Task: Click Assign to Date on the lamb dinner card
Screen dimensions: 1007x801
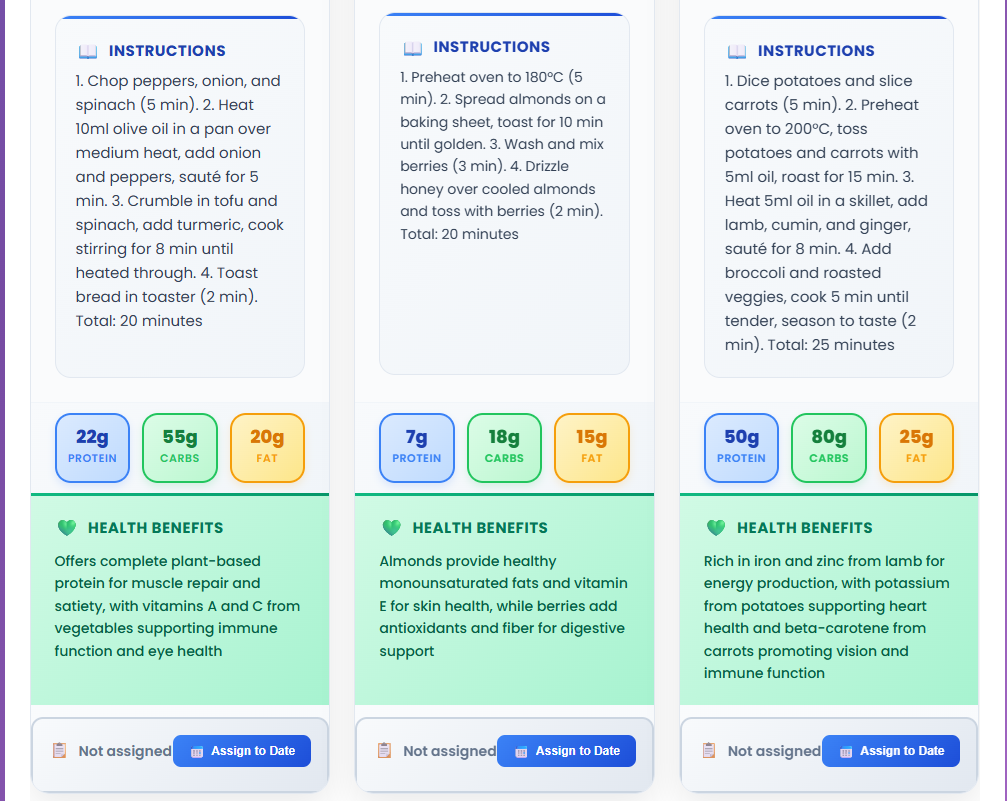Action: pyautogui.click(x=890, y=750)
